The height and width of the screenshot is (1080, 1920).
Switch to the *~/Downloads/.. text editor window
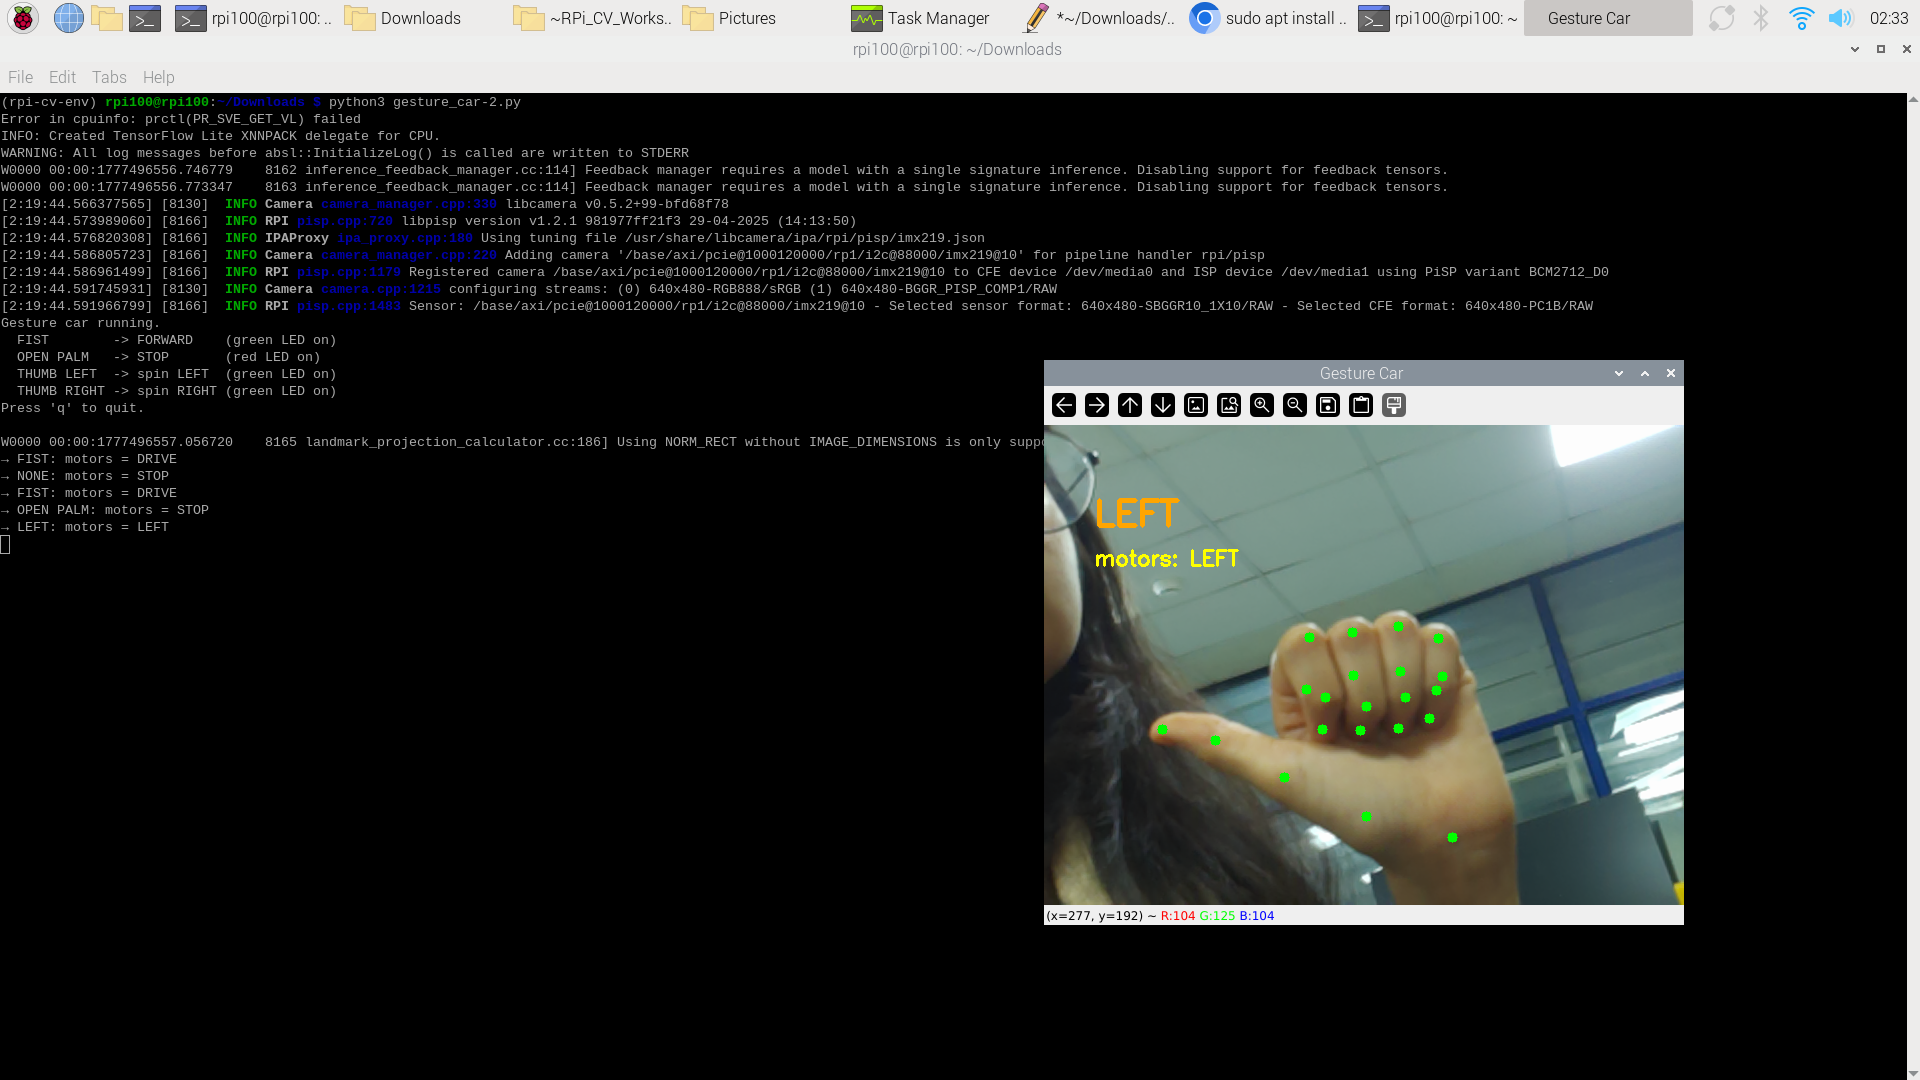pyautogui.click(x=1098, y=18)
